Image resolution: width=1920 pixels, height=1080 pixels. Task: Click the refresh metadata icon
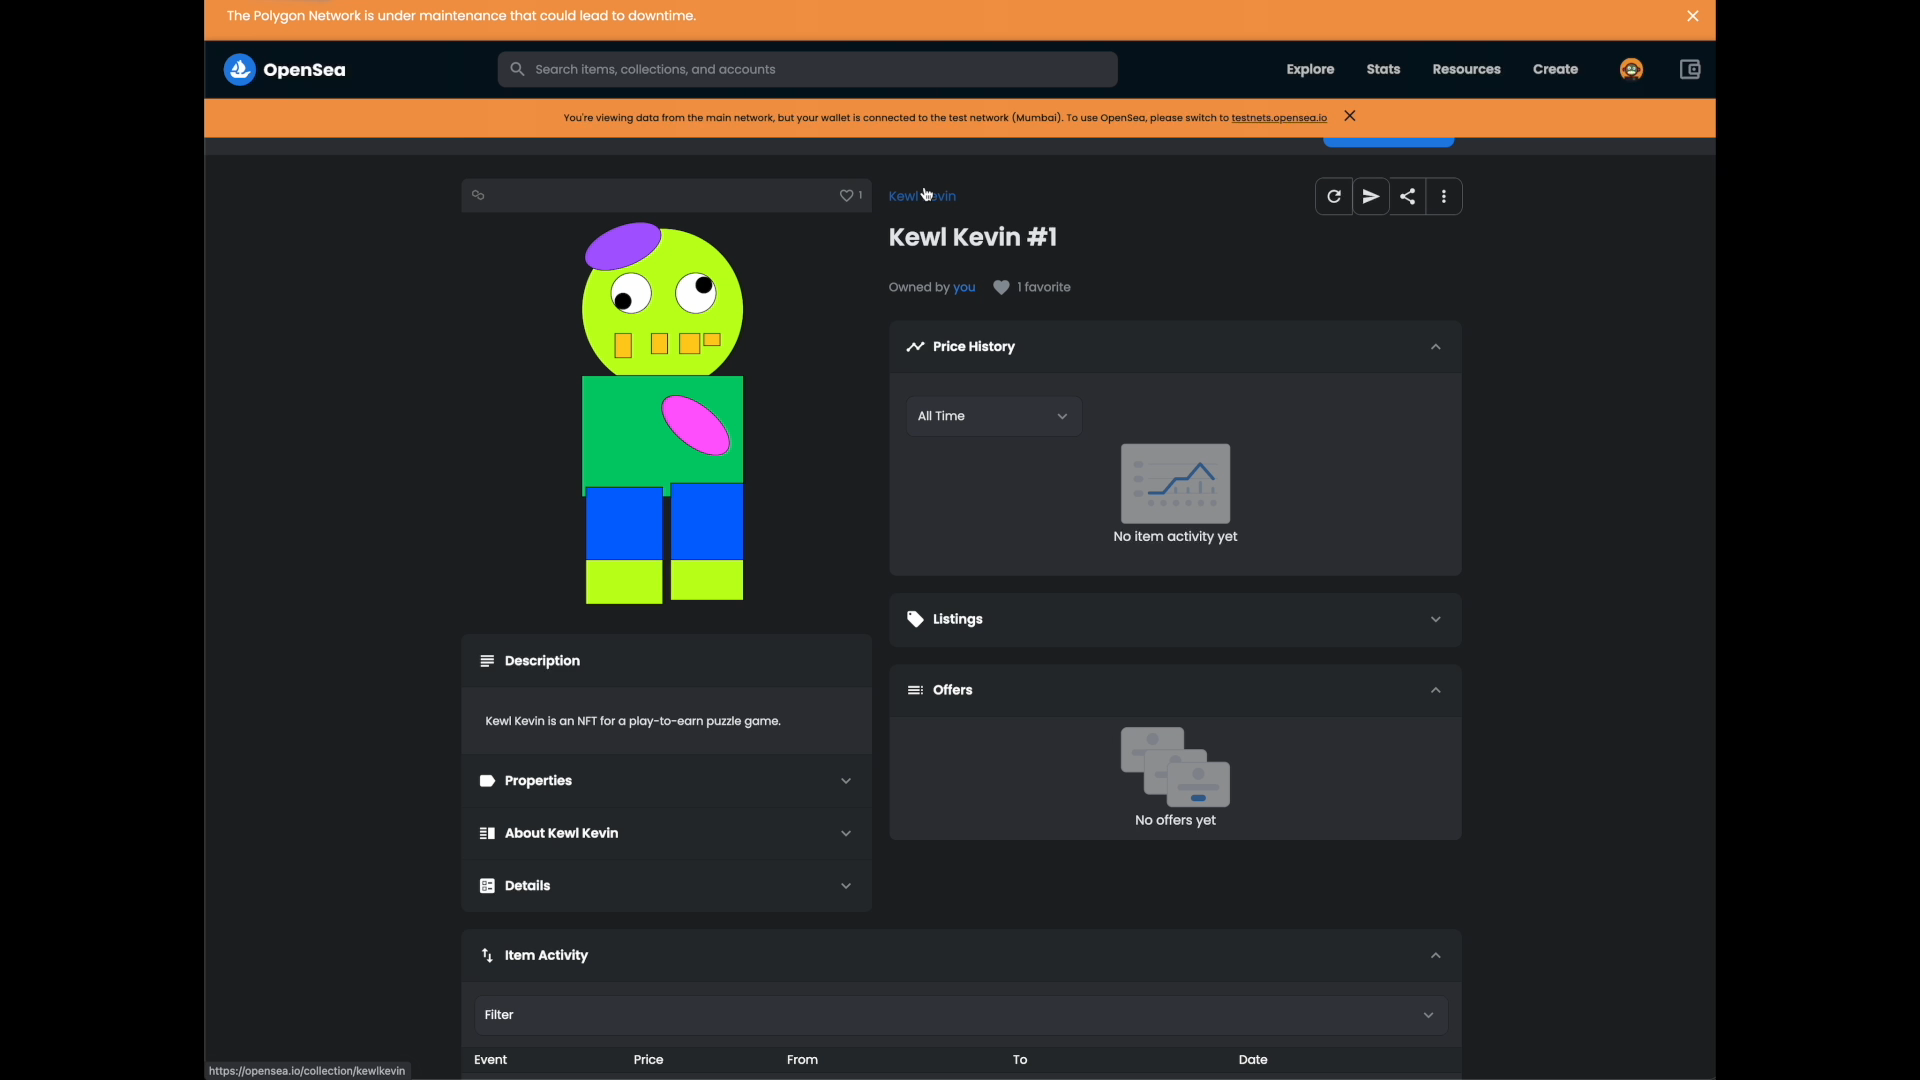point(1334,197)
